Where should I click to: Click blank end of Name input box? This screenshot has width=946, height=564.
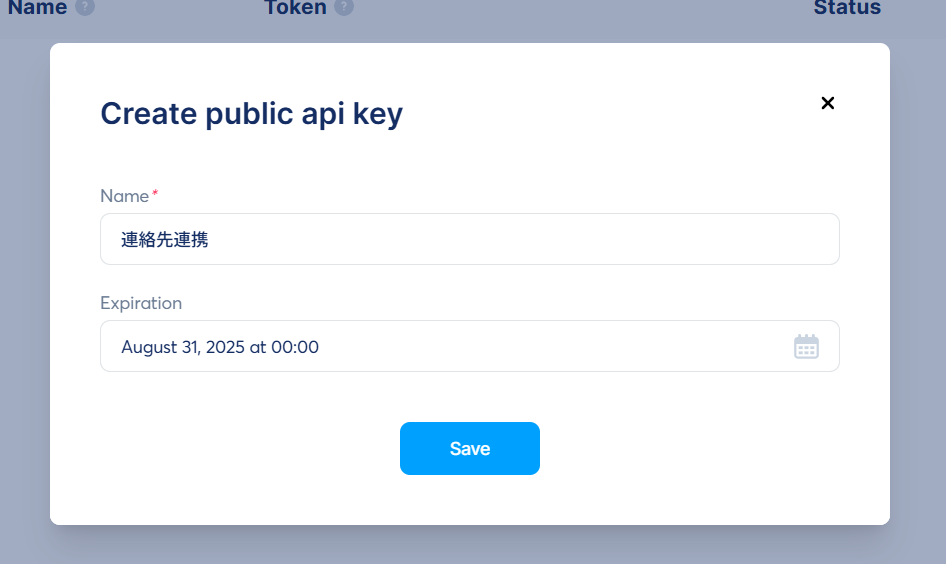tap(700, 239)
